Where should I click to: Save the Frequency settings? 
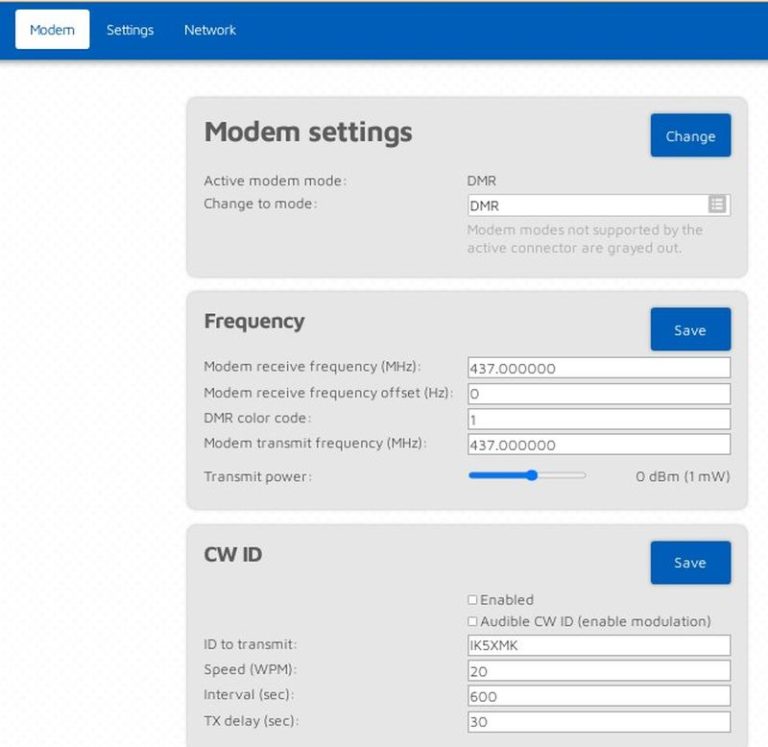coord(691,330)
